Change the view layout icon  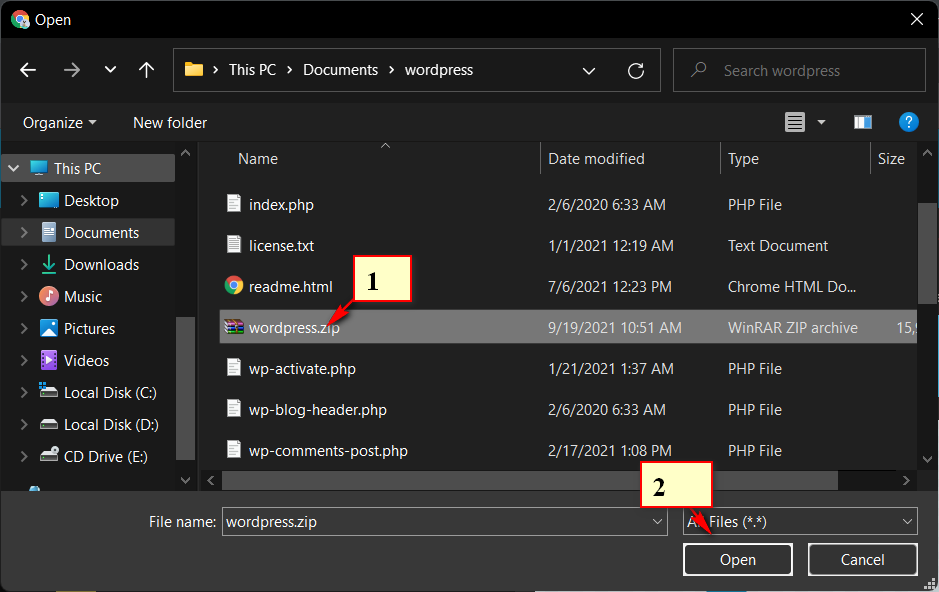(x=795, y=122)
